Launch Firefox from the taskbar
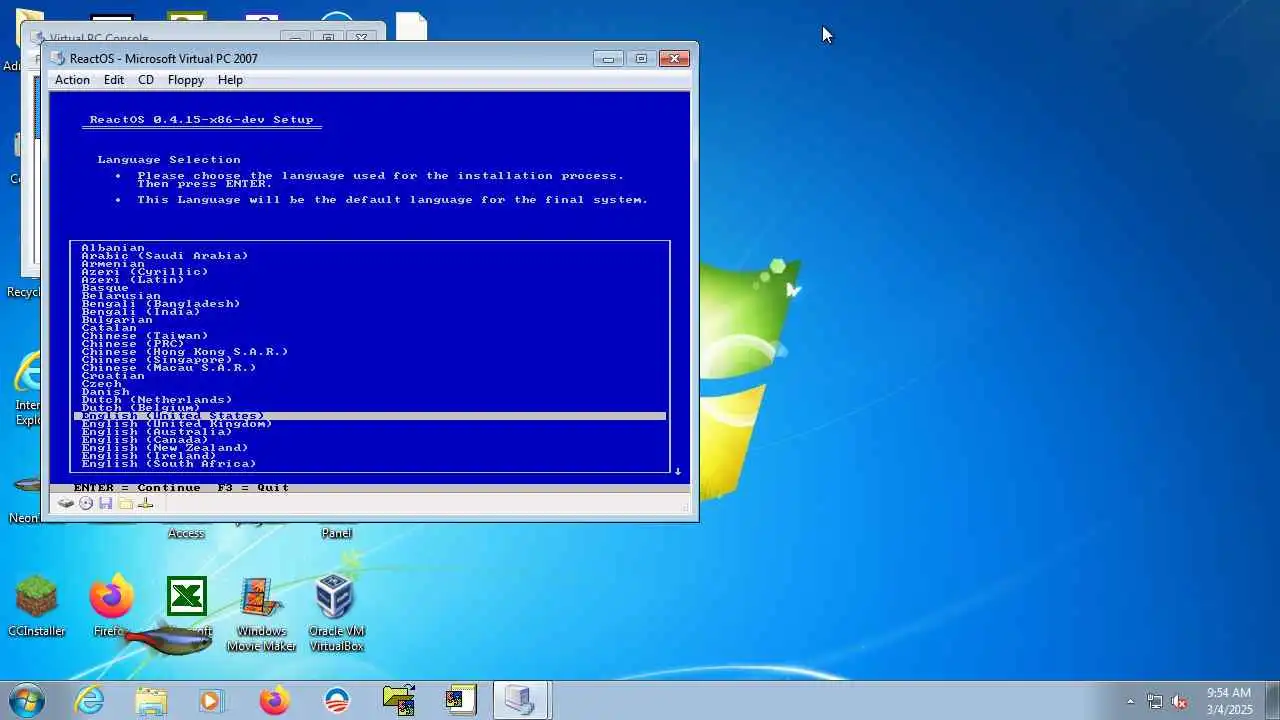 [x=274, y=700]
